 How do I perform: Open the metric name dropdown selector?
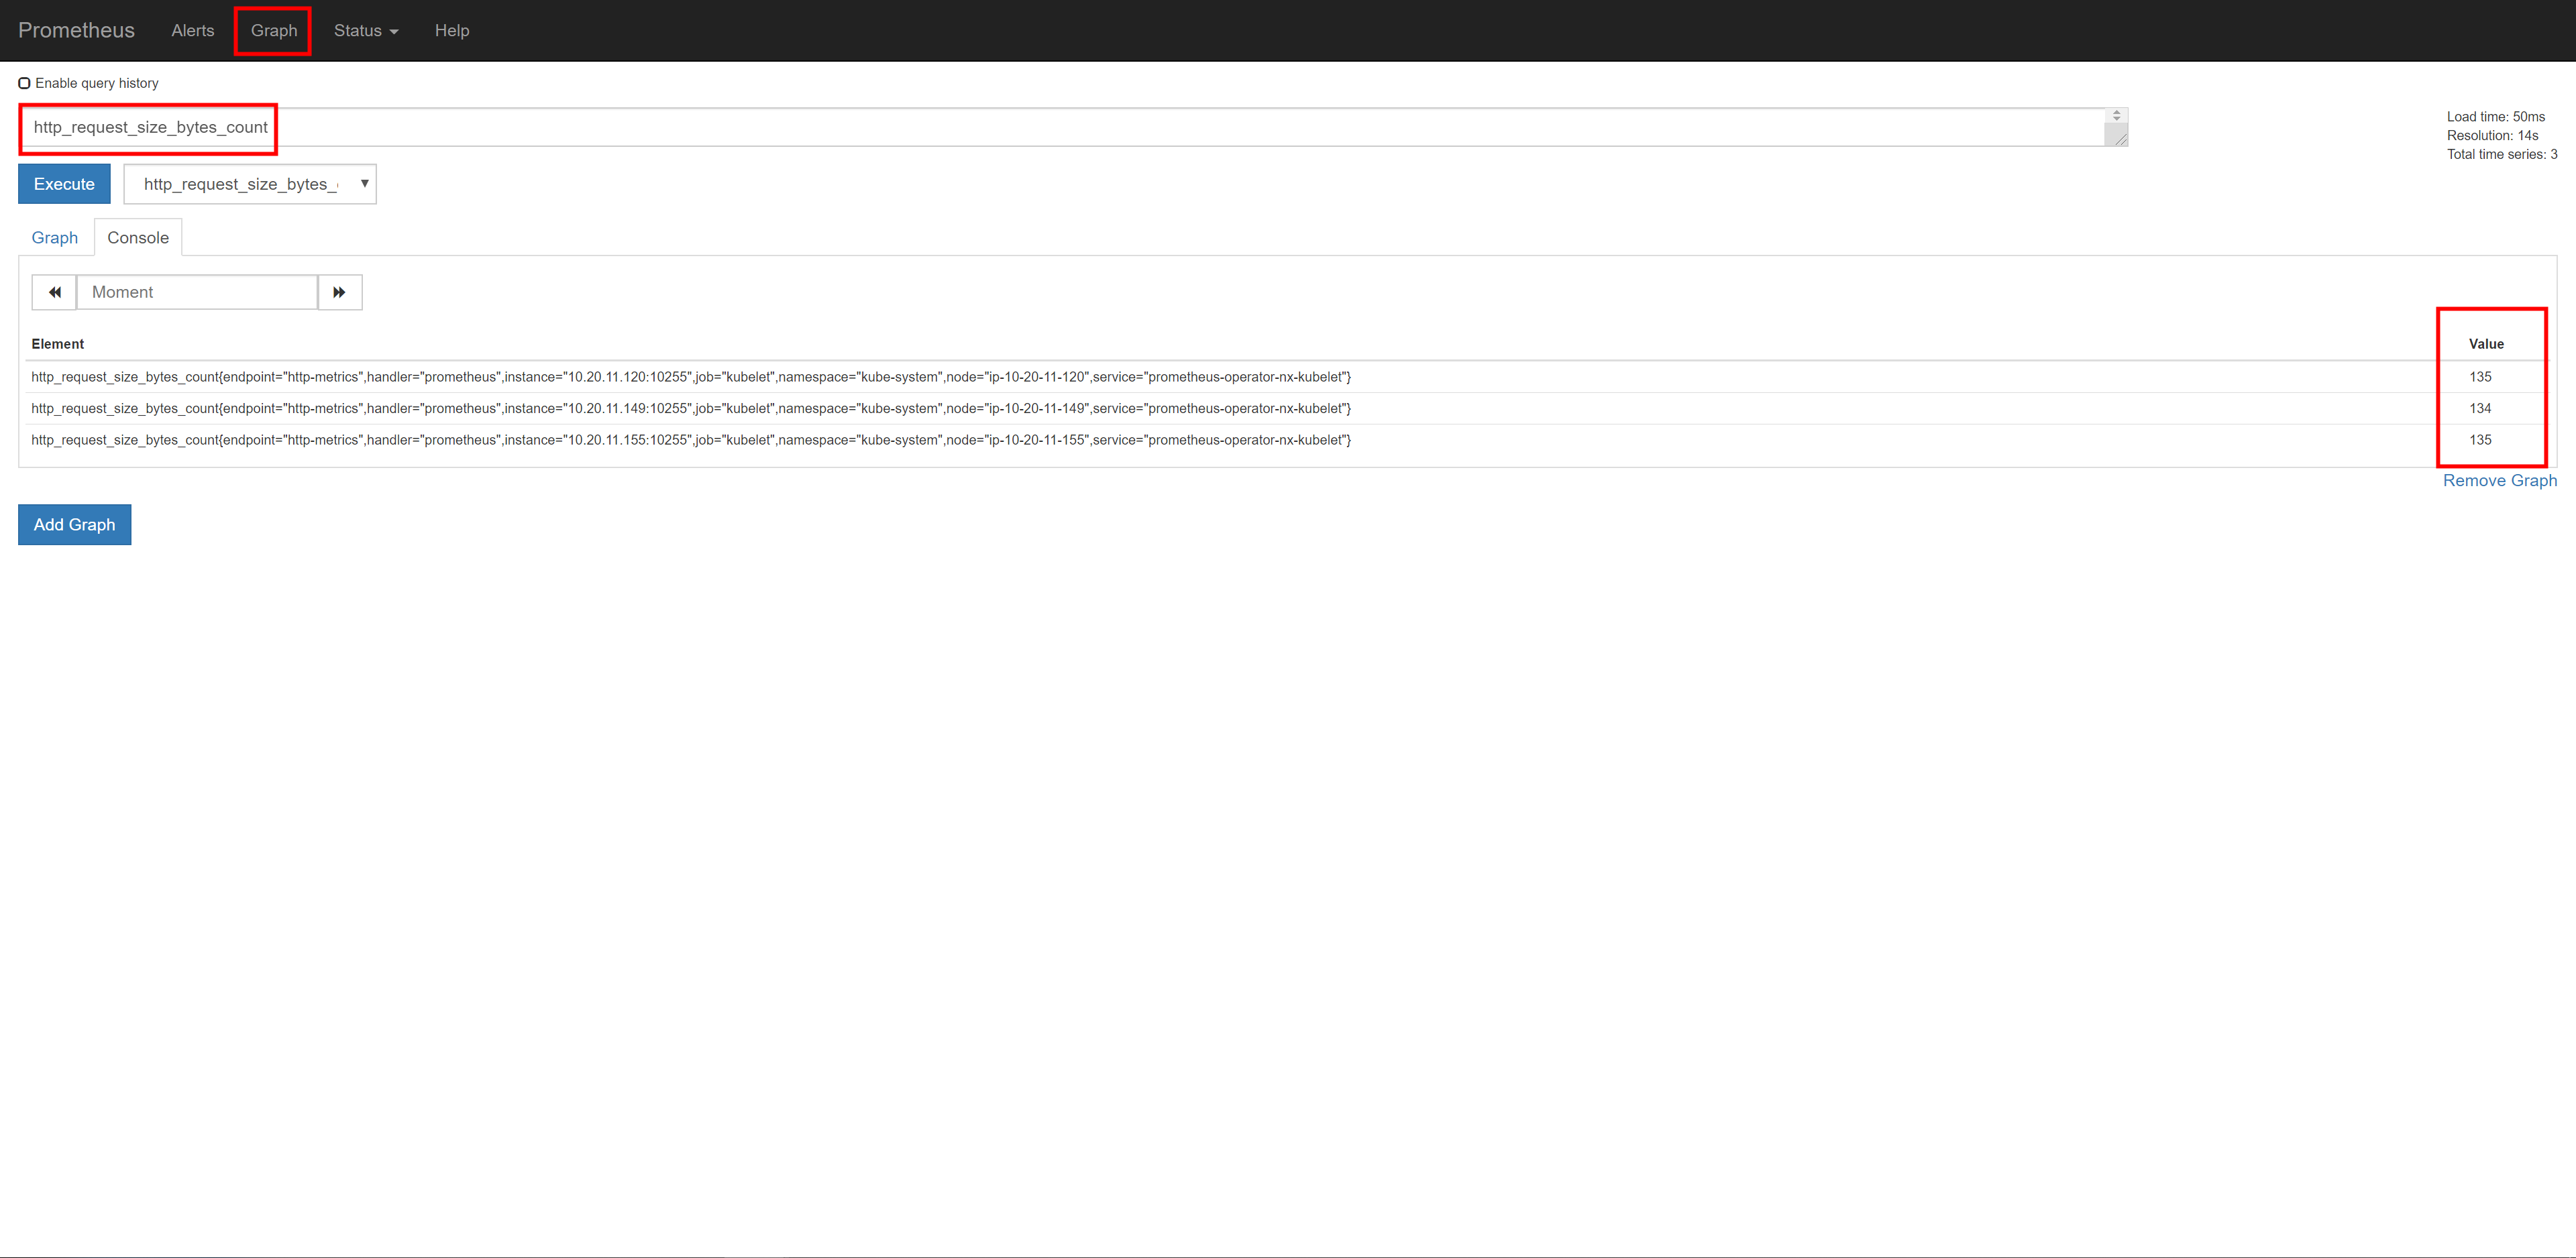pos(250,184)
